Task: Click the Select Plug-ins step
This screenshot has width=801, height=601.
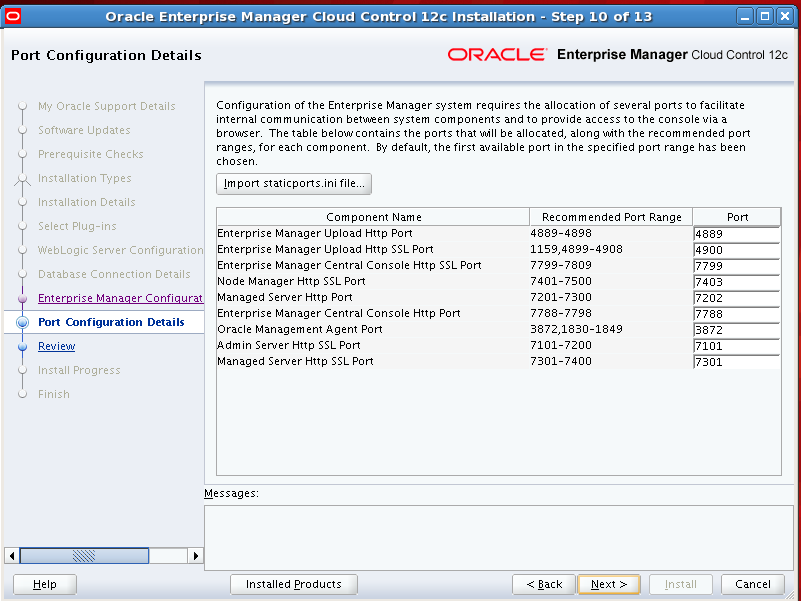Action: (77, 226)
